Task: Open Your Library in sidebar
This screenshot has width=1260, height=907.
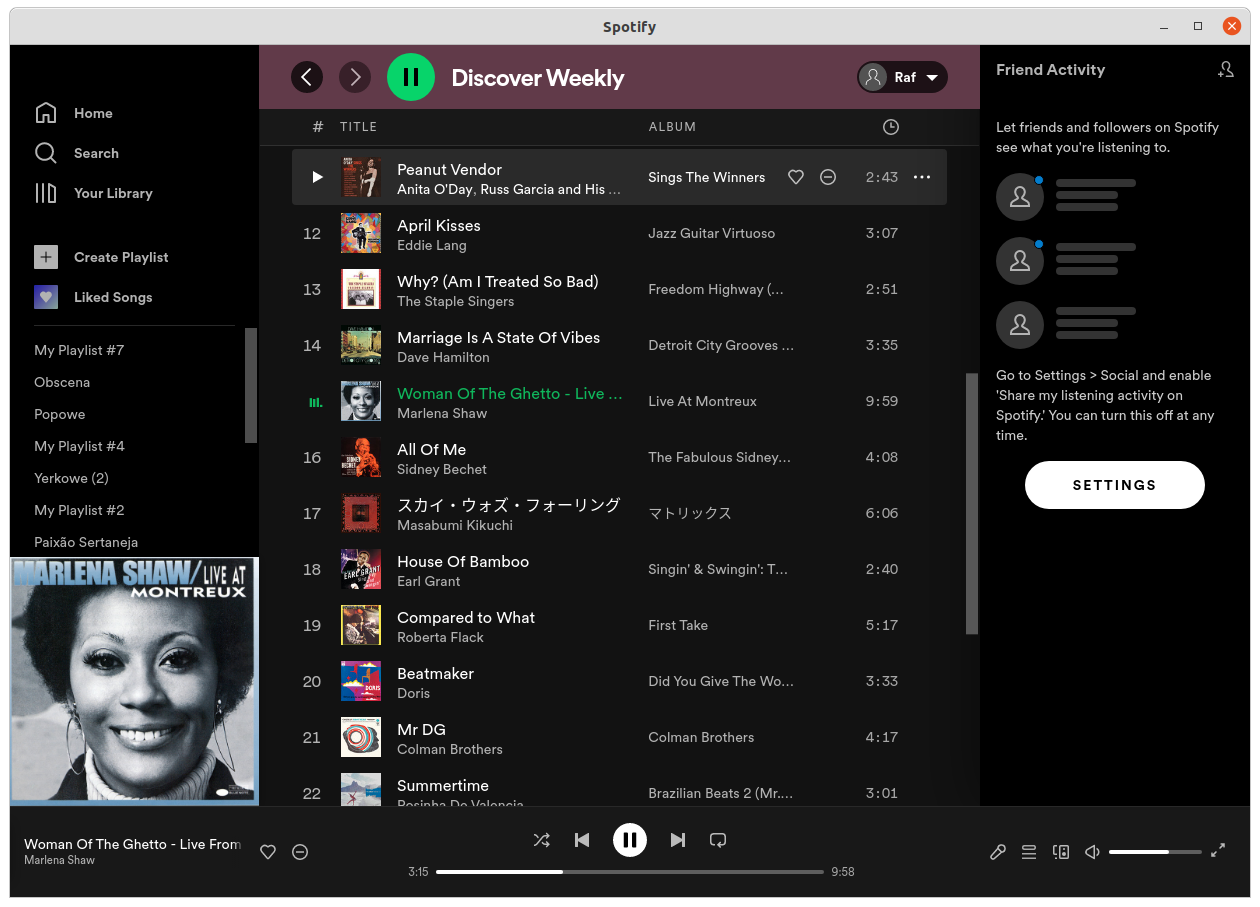Action: [x=113, y=193]
